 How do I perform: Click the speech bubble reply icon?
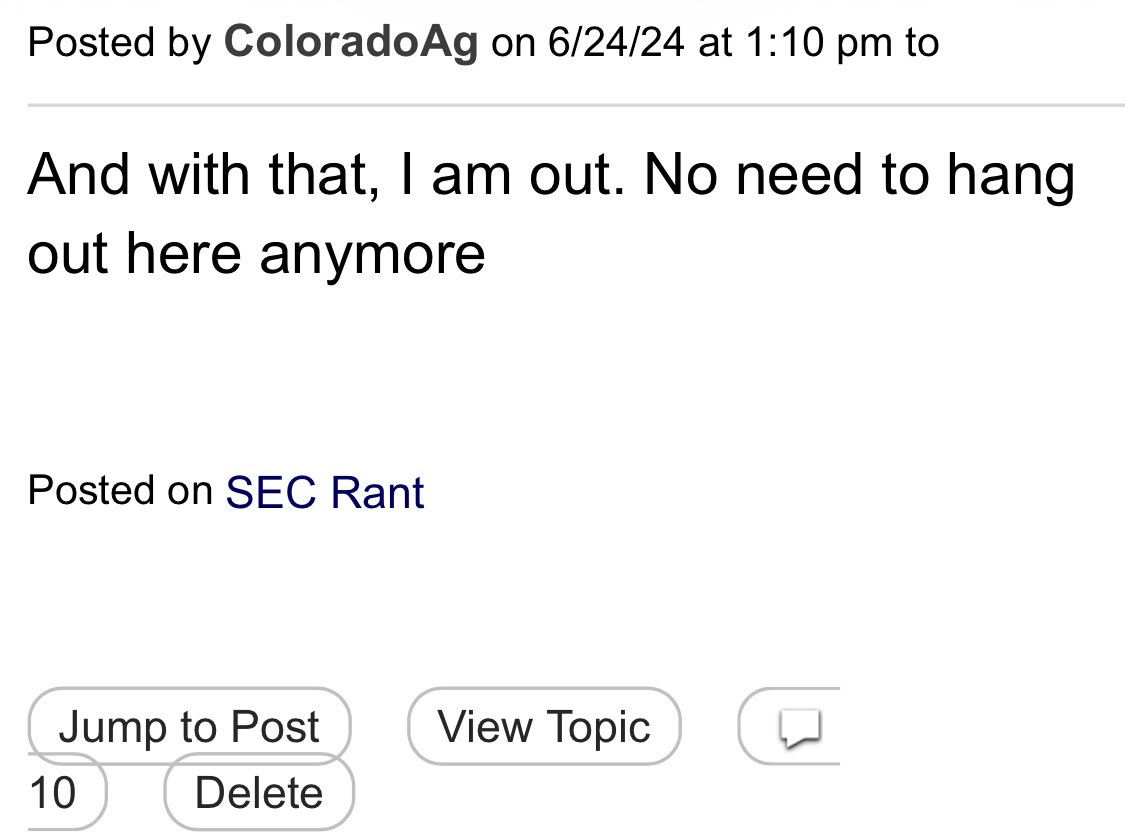tap(800, 727)
